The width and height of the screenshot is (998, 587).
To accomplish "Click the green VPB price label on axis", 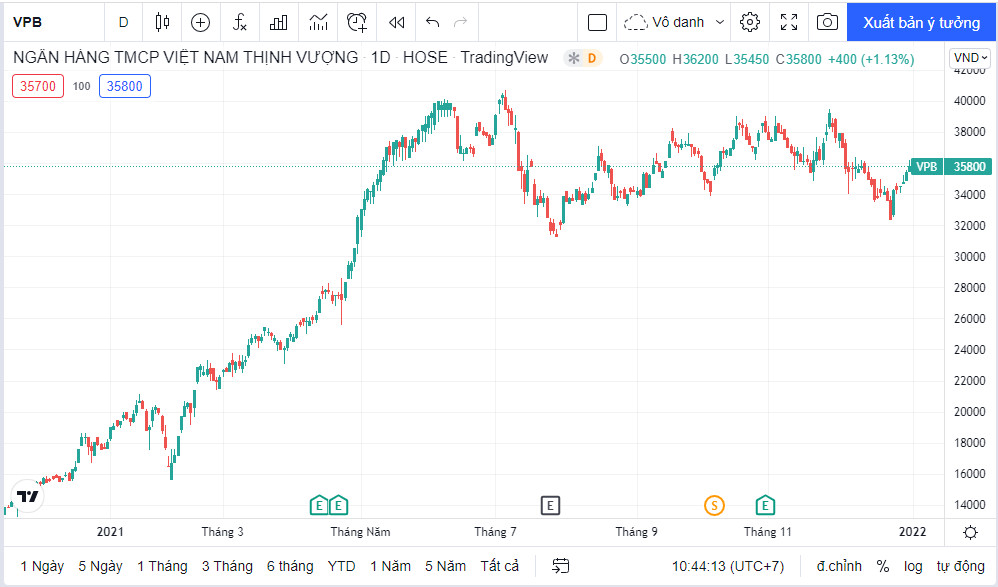I will pos(926,167).
